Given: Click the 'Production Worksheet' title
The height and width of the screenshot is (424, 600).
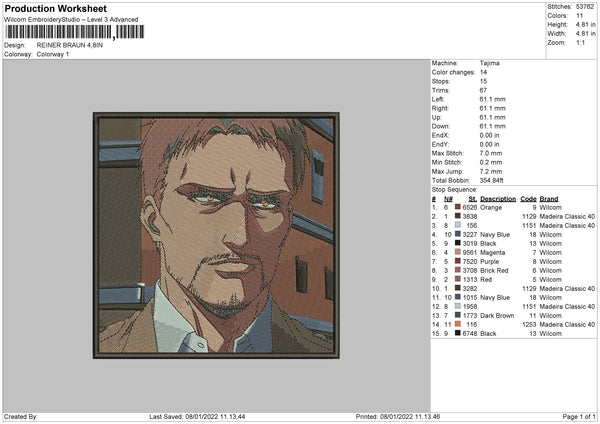Looking at the screenshot, I should [55, 8].
